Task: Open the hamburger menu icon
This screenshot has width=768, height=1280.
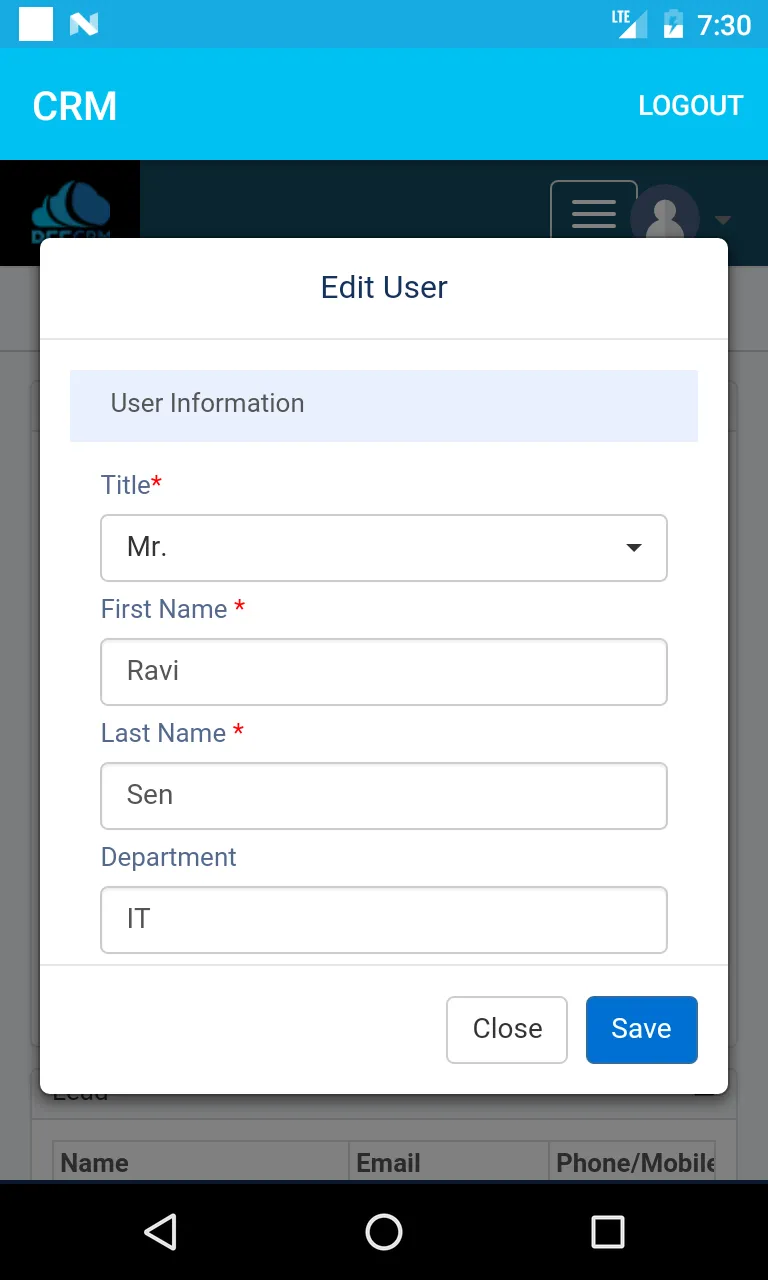Action: tap(594, 212)
